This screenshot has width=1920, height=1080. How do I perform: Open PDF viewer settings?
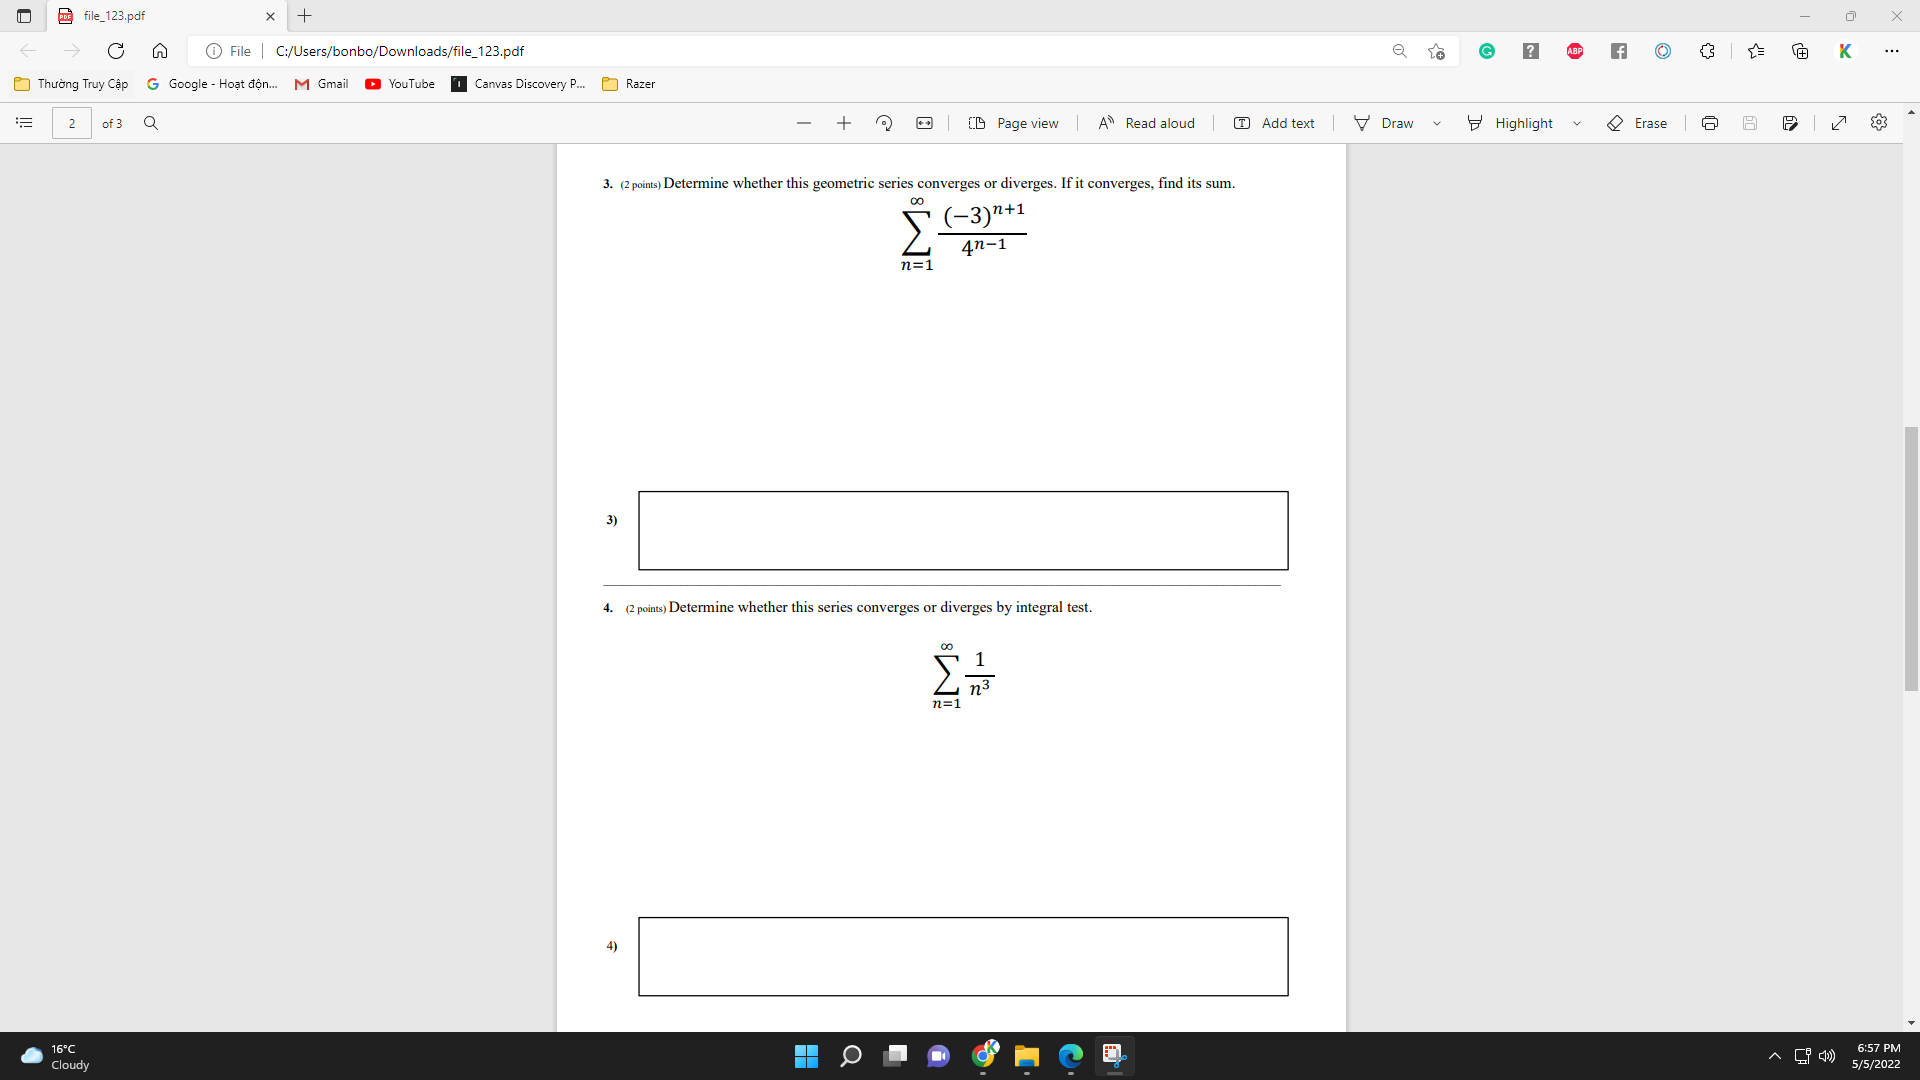coord(1878,122)
